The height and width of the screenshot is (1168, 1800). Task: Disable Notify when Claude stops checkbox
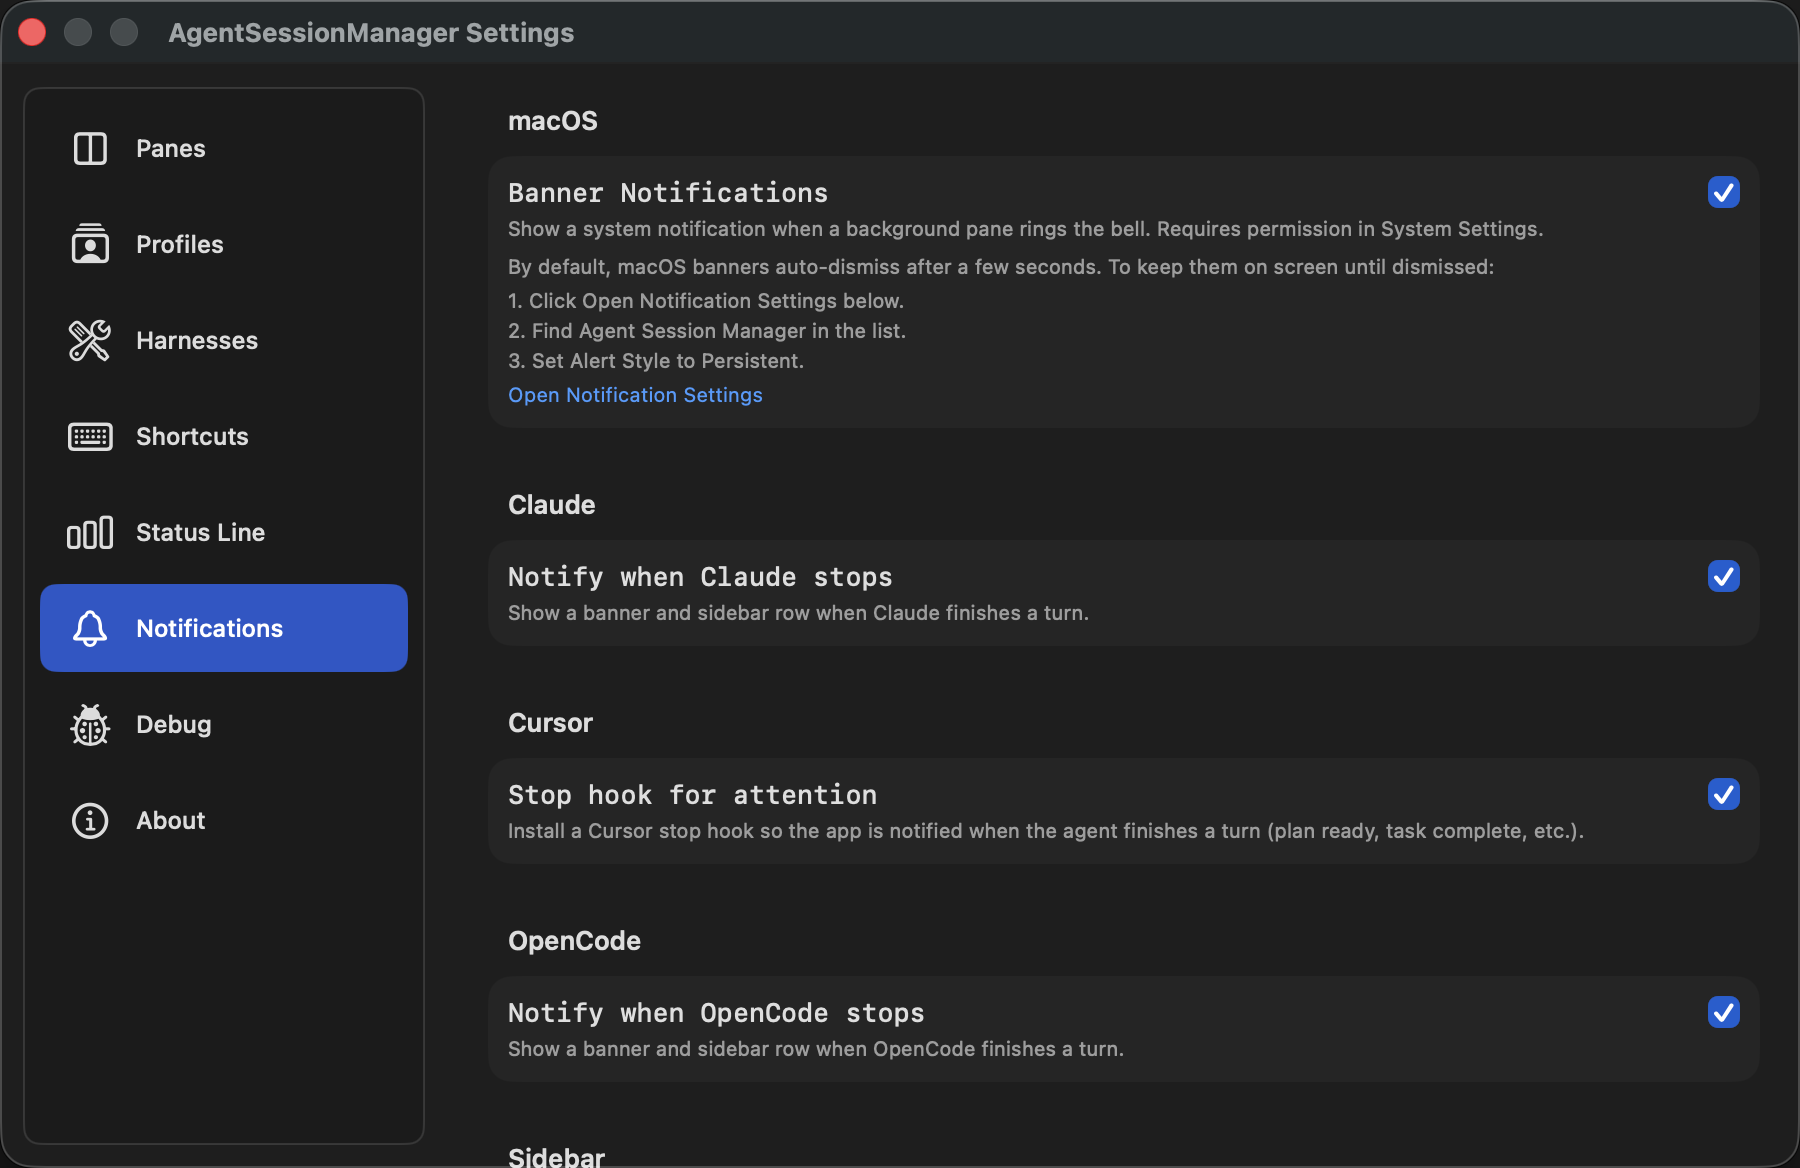[1723, 576]
